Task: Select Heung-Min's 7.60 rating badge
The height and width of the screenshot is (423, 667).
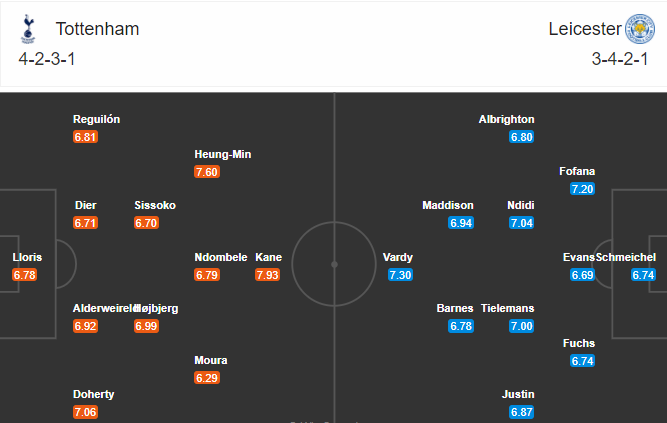Action: [x=207, y=172]
